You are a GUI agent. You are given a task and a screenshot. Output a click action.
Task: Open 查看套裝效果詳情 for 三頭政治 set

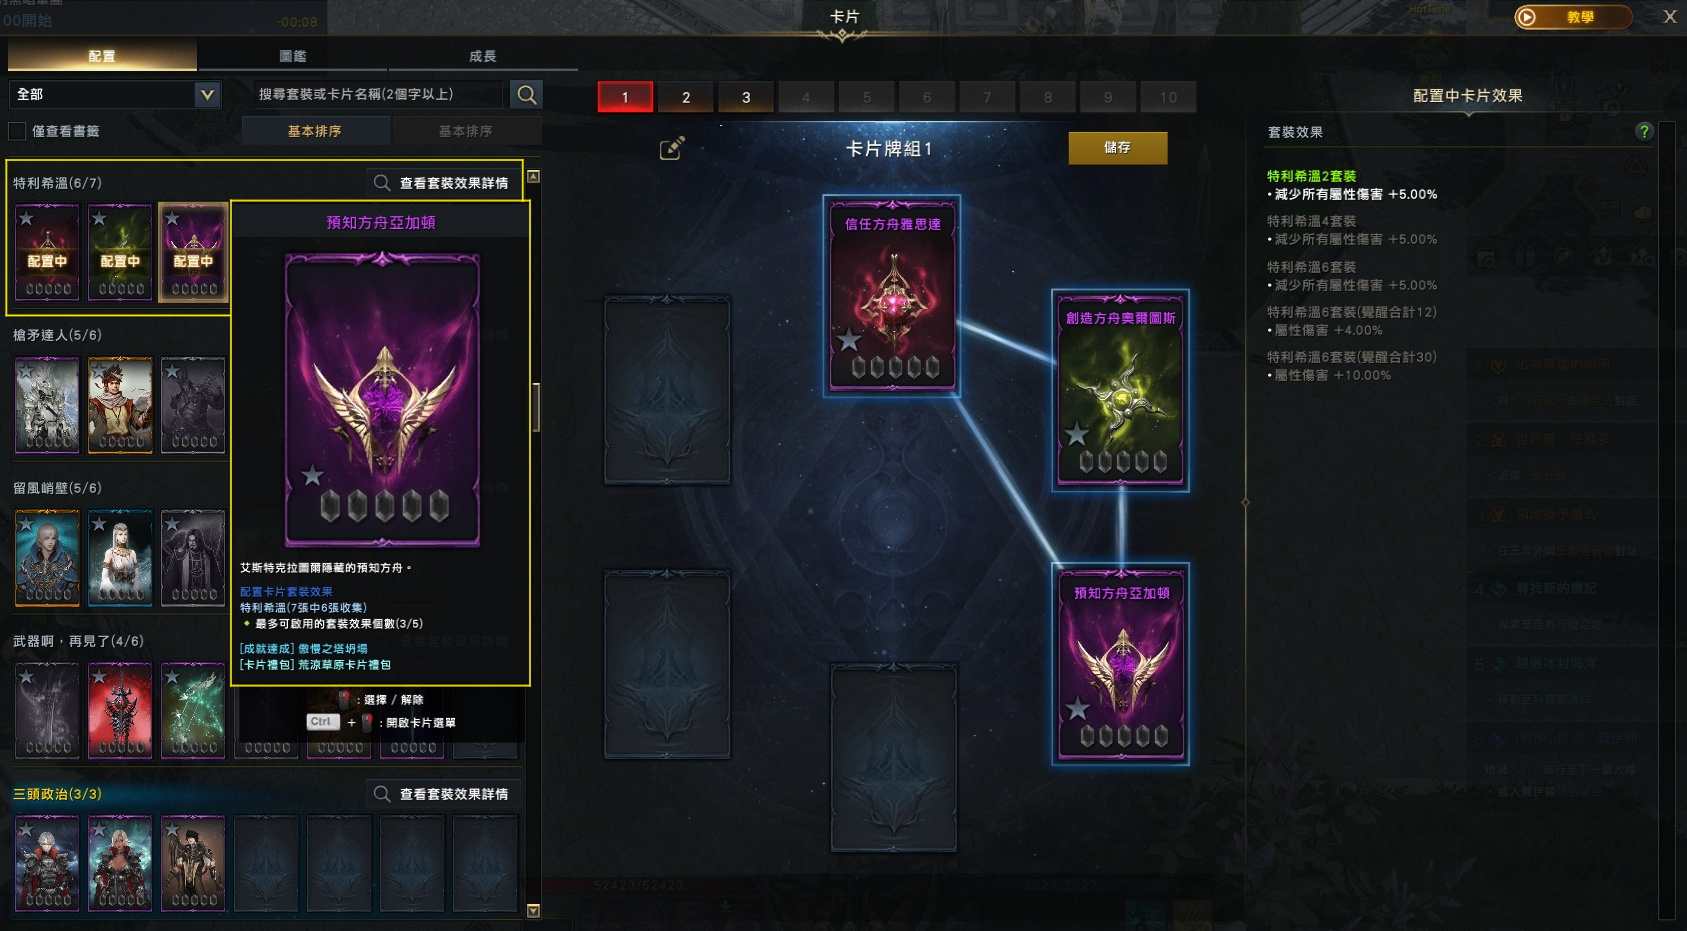point(442,794)
